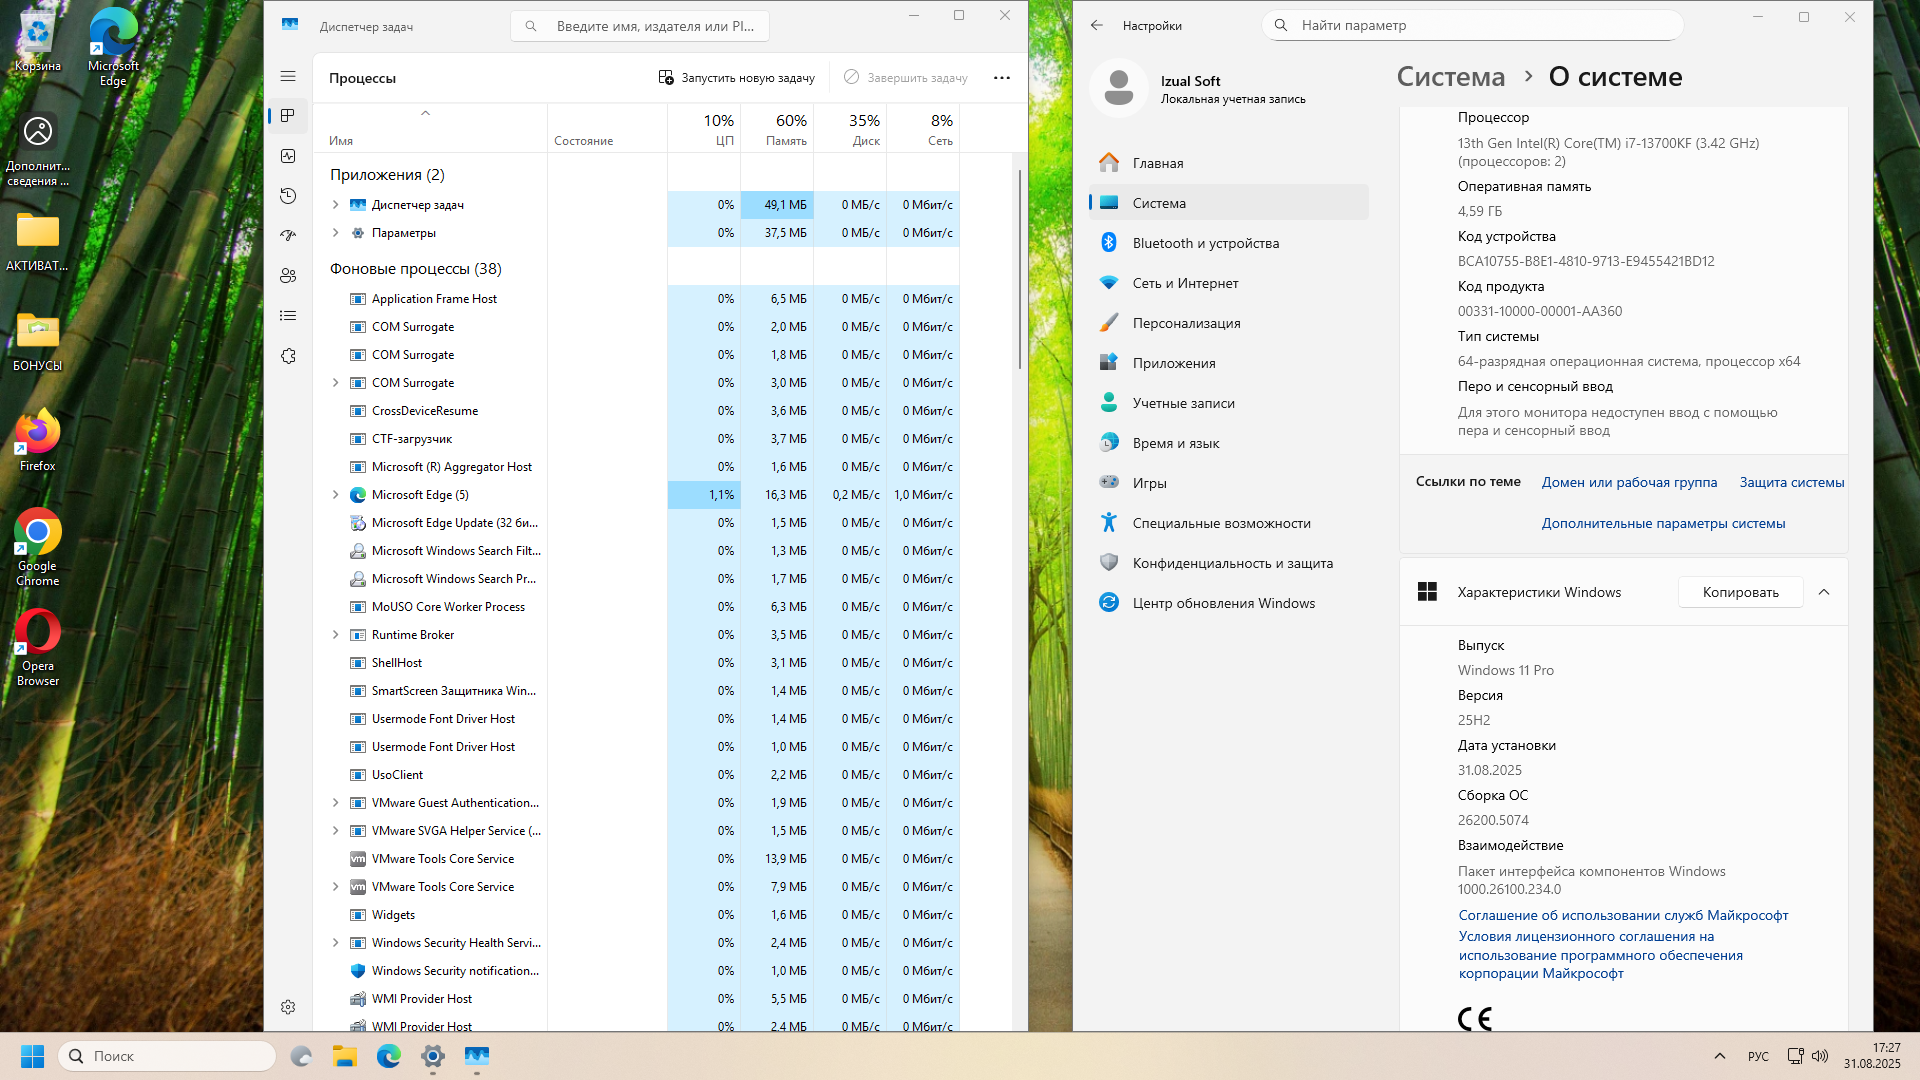Open Защита системы link
The image size is (1920, 1080).
1791,482
